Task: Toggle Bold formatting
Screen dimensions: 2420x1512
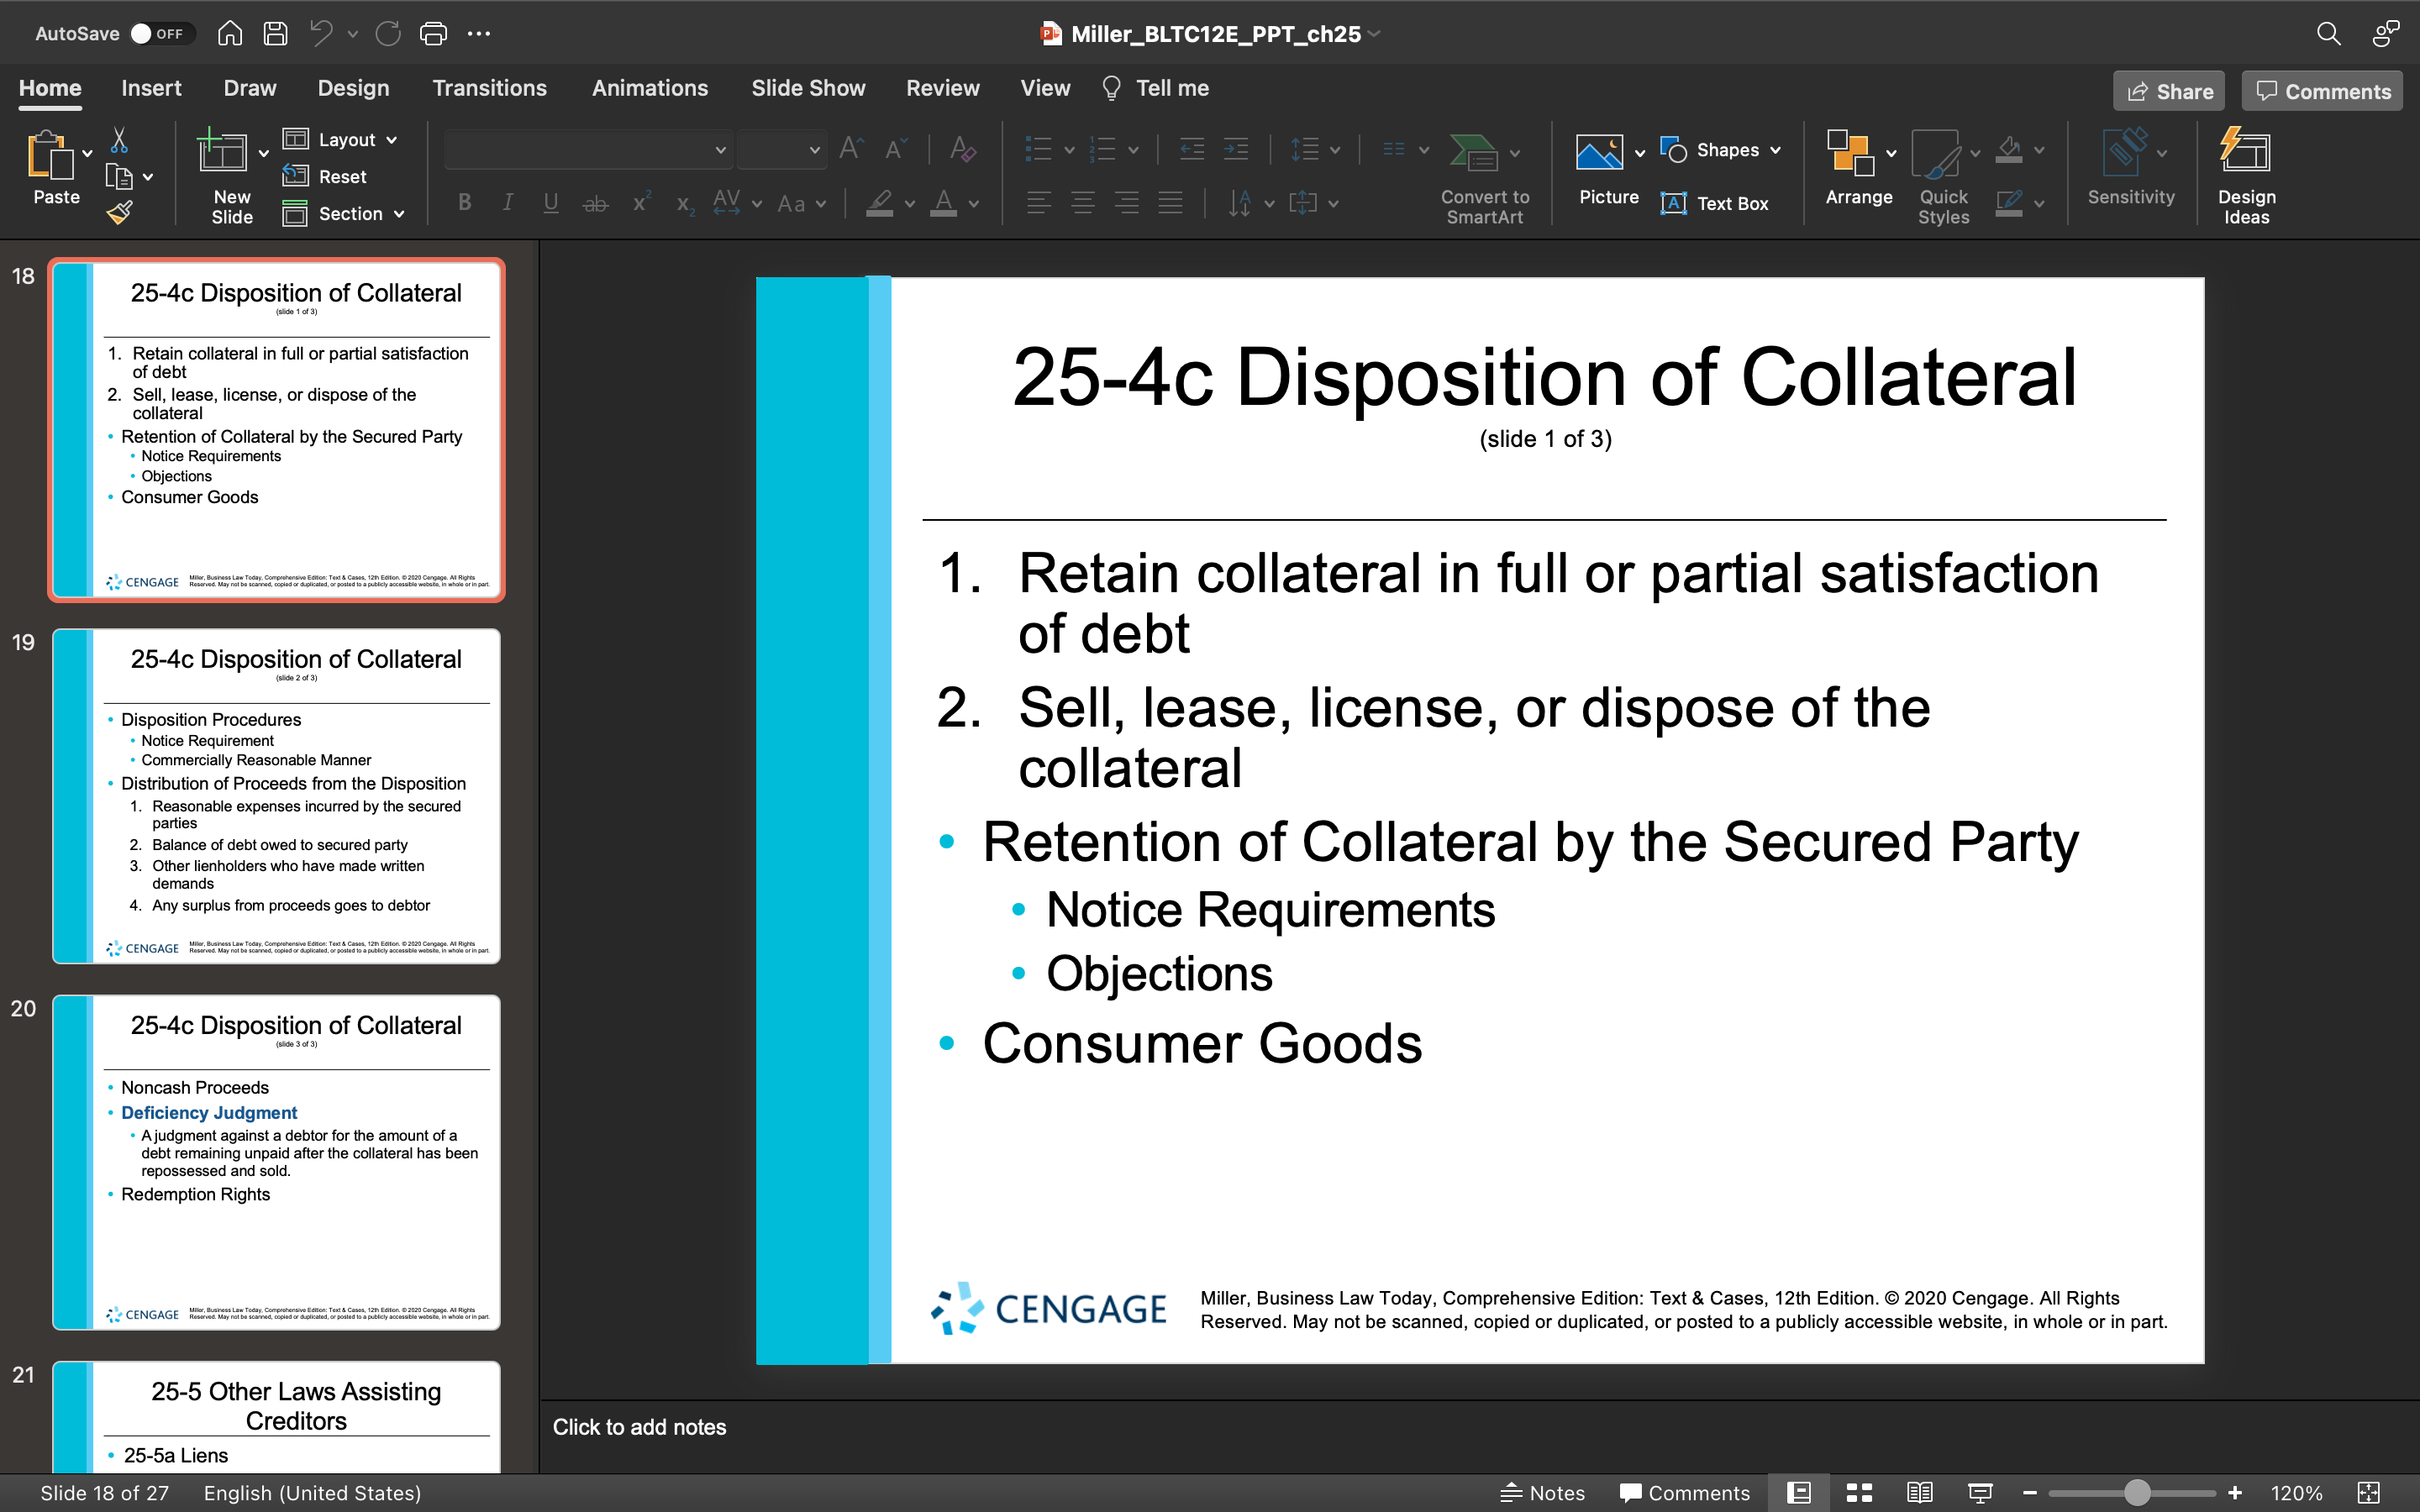Action: [465, 203]
